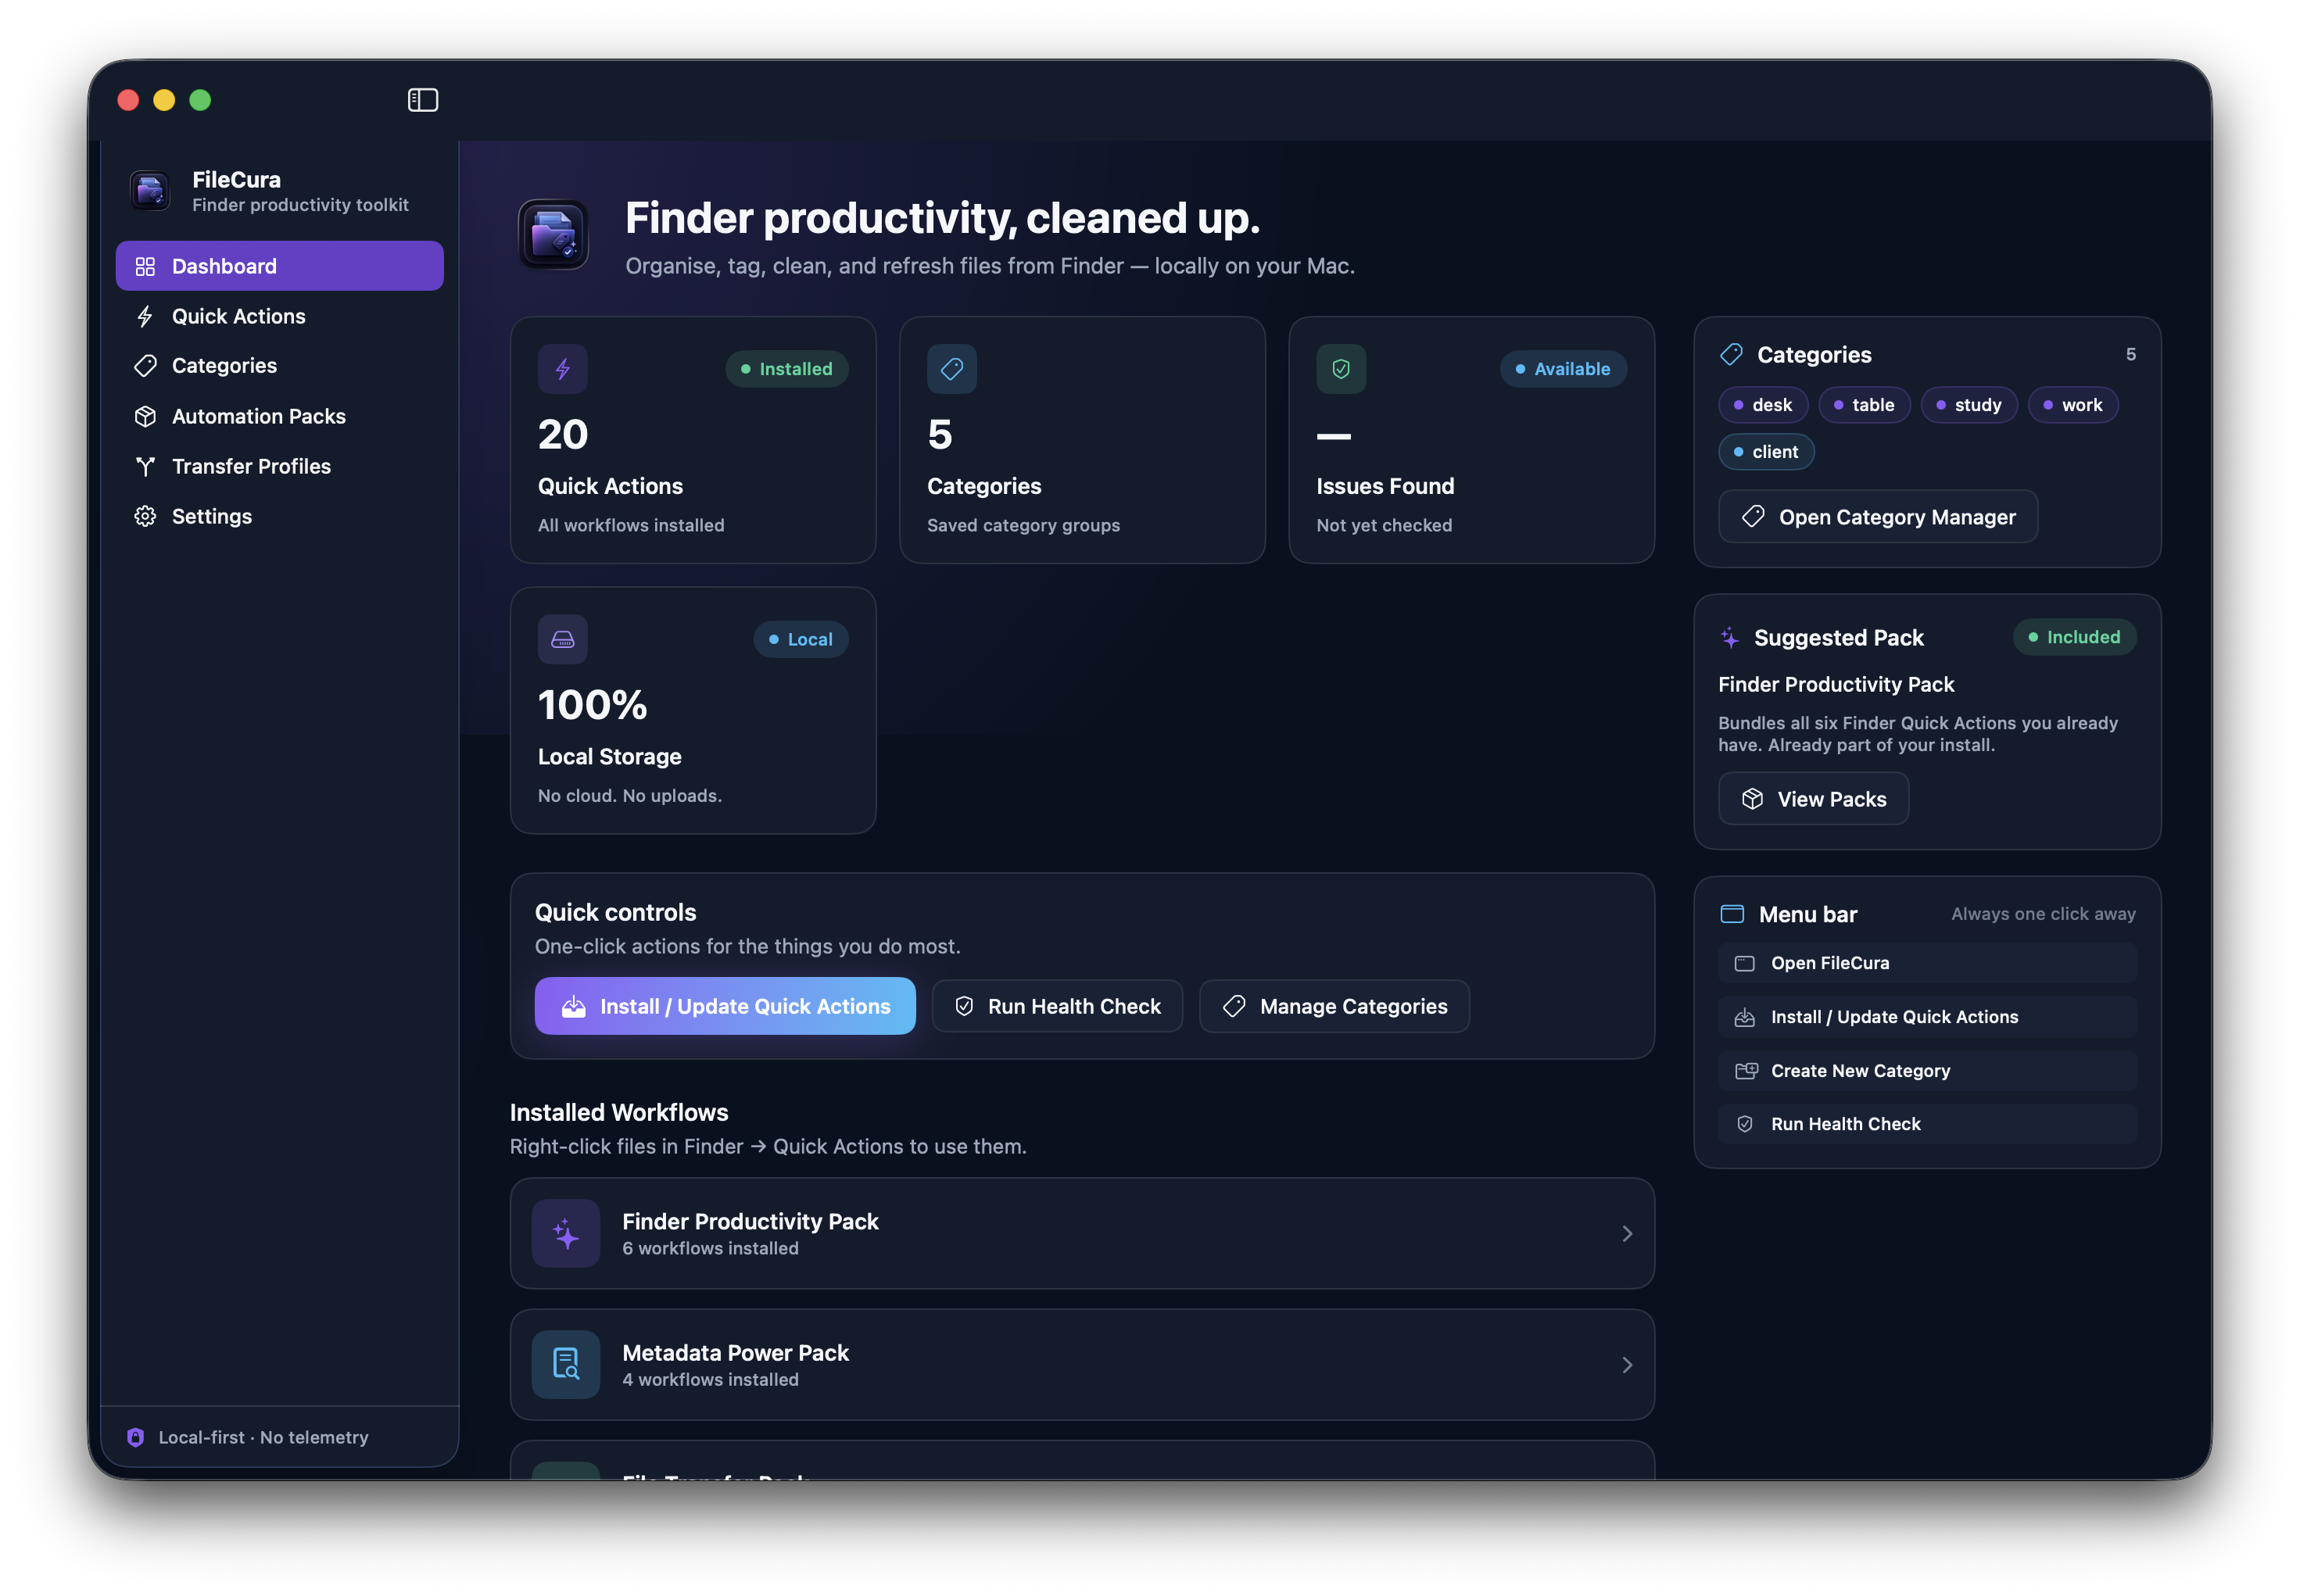Expand Finder Productivity Pack chevron

[x=1627, y=1234]
